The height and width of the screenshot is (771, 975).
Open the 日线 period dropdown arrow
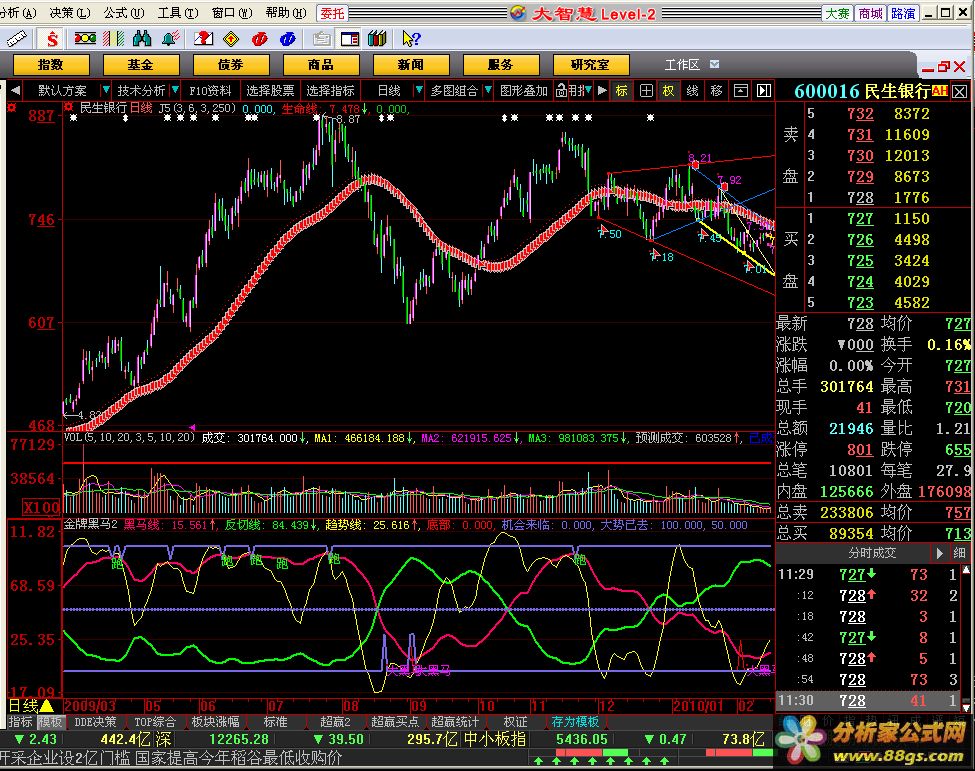pos(419,91)
